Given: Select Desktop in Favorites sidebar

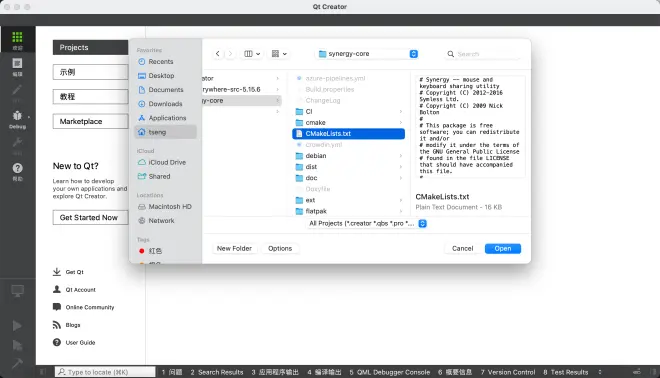Looking at the screenshot, I should tap(165, 76).
